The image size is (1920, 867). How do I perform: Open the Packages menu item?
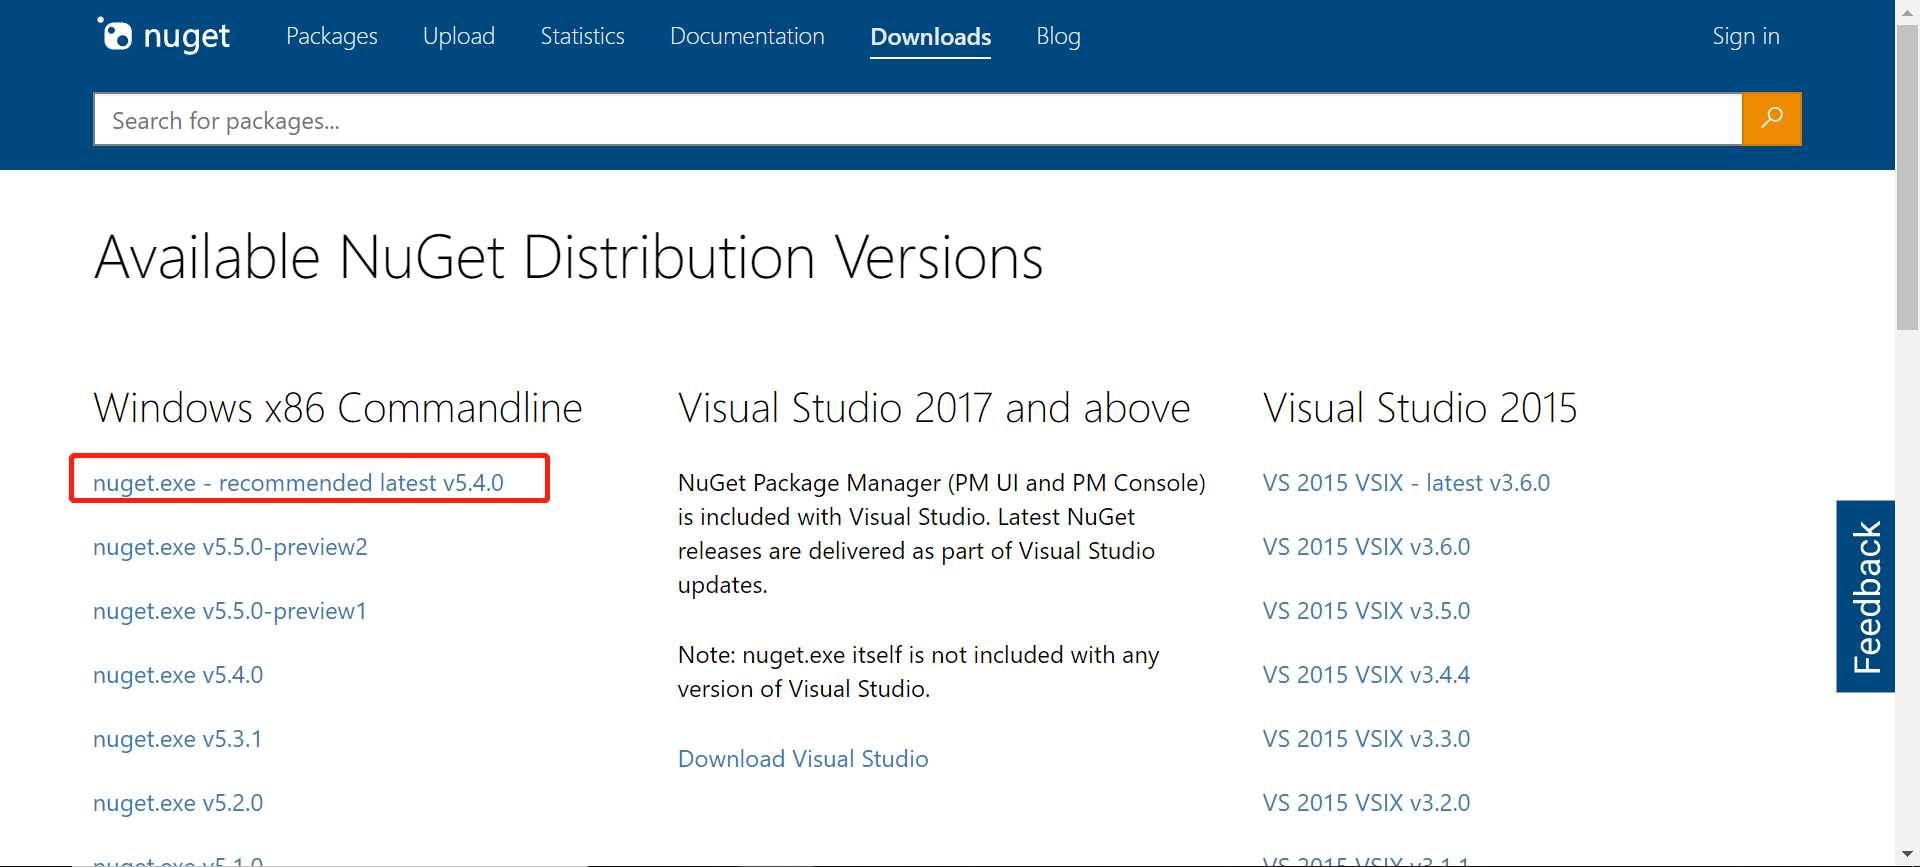[x=332, y=36]
